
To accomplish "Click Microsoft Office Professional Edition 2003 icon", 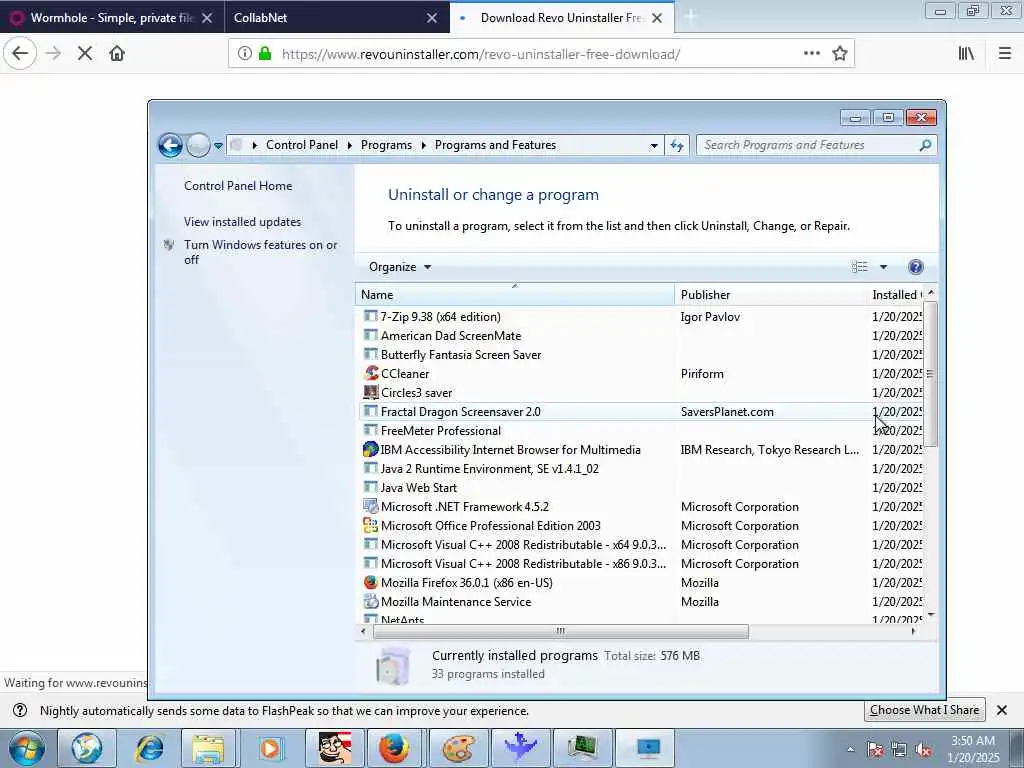I will [370, 525].
